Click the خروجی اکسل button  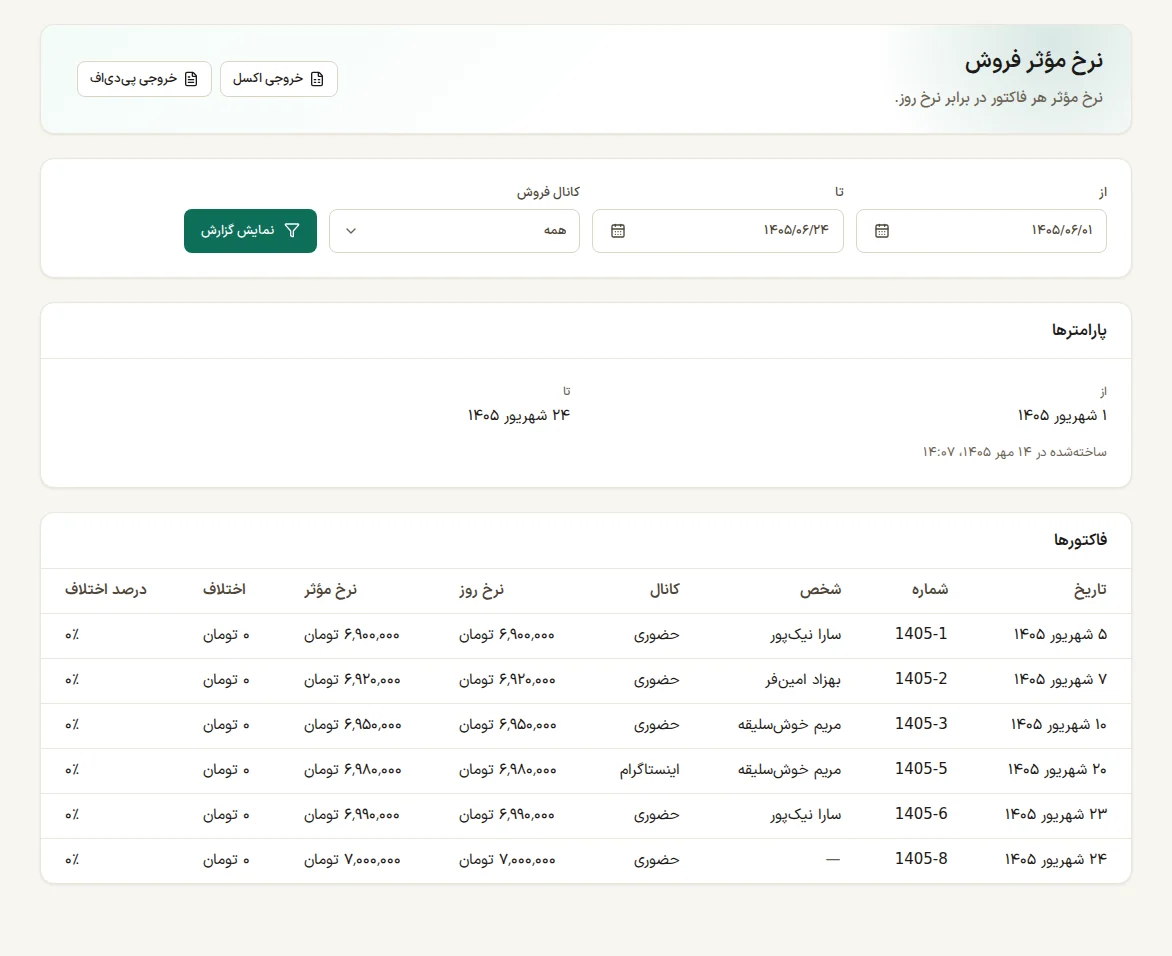click(x=279, y=79)
